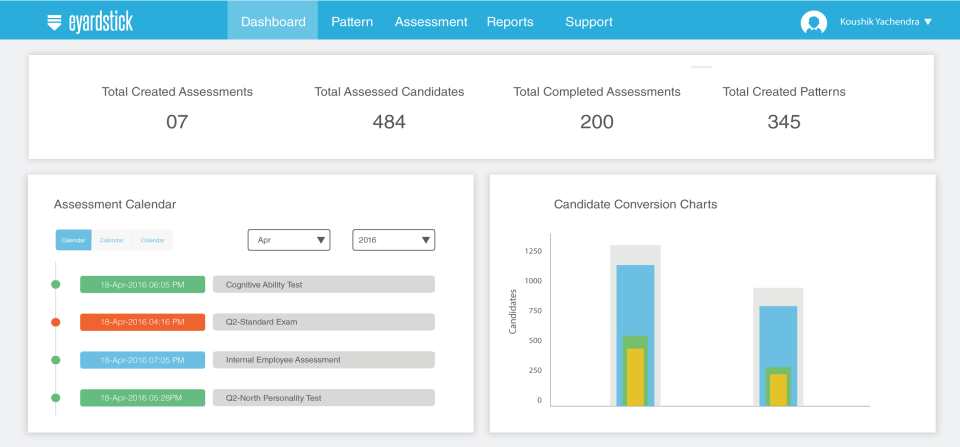Screen dimensions: 960x447
Task: Click the eyardstick logo icon
Action: (54, 22)
